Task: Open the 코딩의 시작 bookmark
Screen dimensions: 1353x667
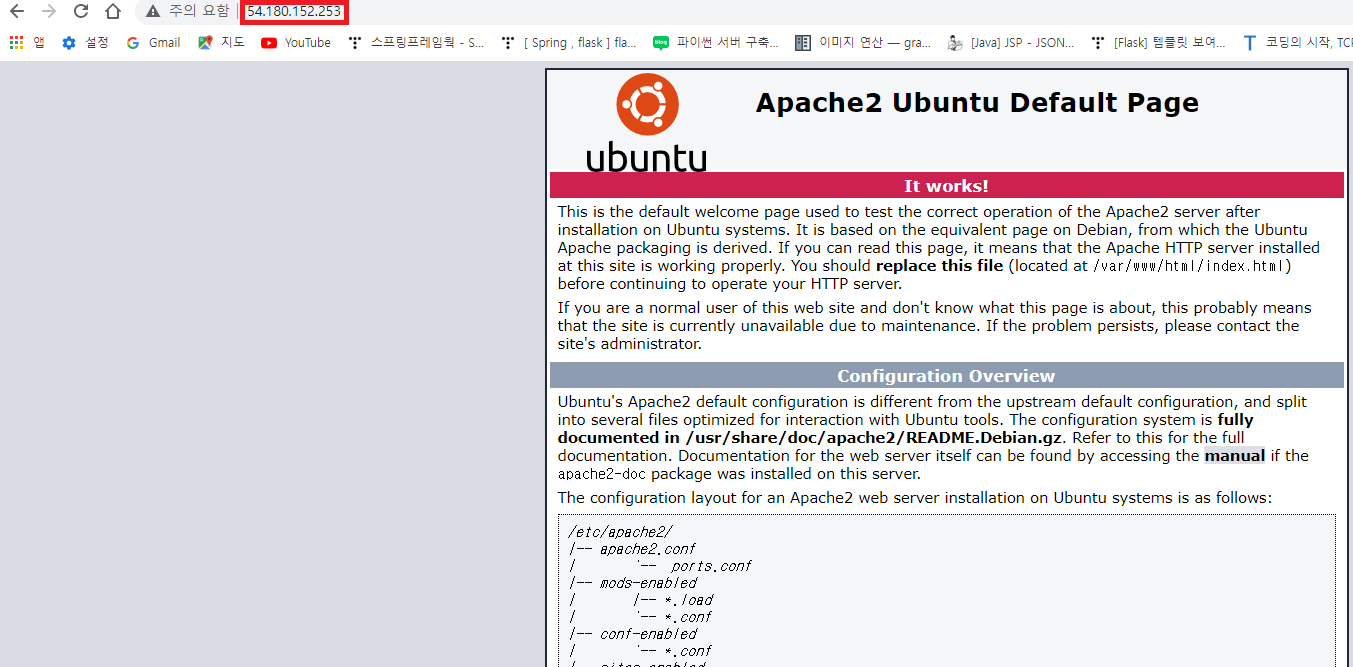Action: (1297, 43)
